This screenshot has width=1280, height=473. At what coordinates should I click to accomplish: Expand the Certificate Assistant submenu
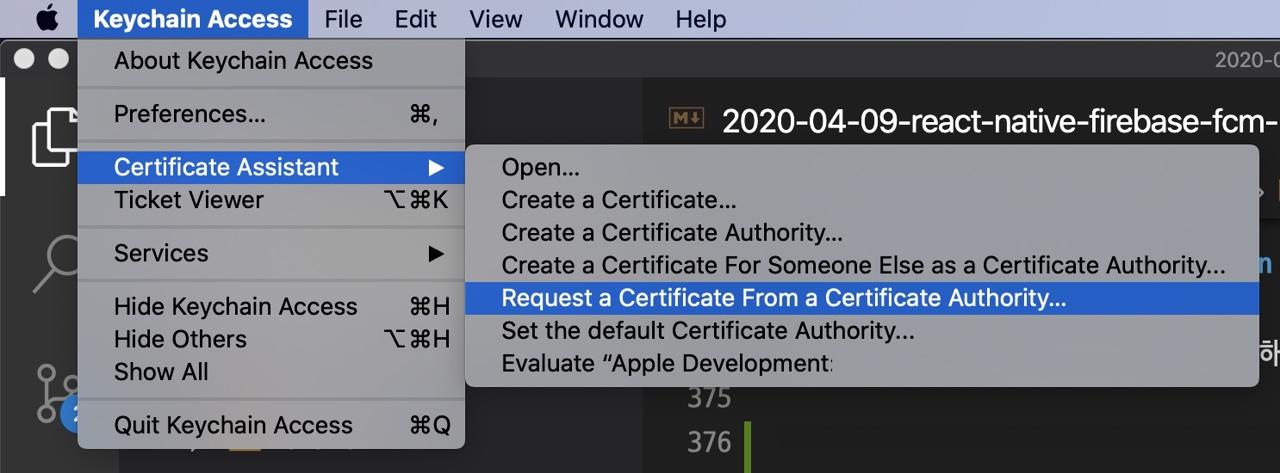tap(271, 167)
